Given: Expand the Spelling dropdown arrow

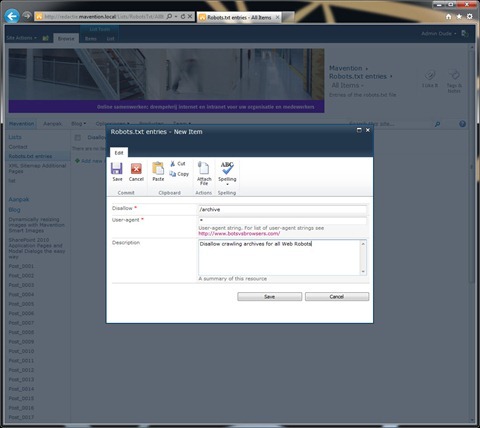Looking at the screenshot, I should (227, 184).
